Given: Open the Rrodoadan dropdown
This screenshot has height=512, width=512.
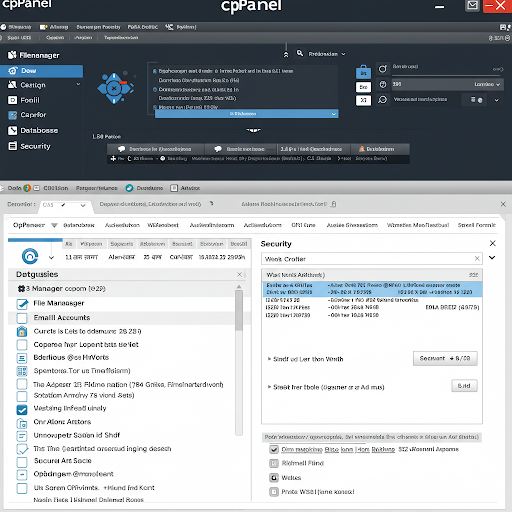Looking at the screenshot, I should (x=327, y=54).
